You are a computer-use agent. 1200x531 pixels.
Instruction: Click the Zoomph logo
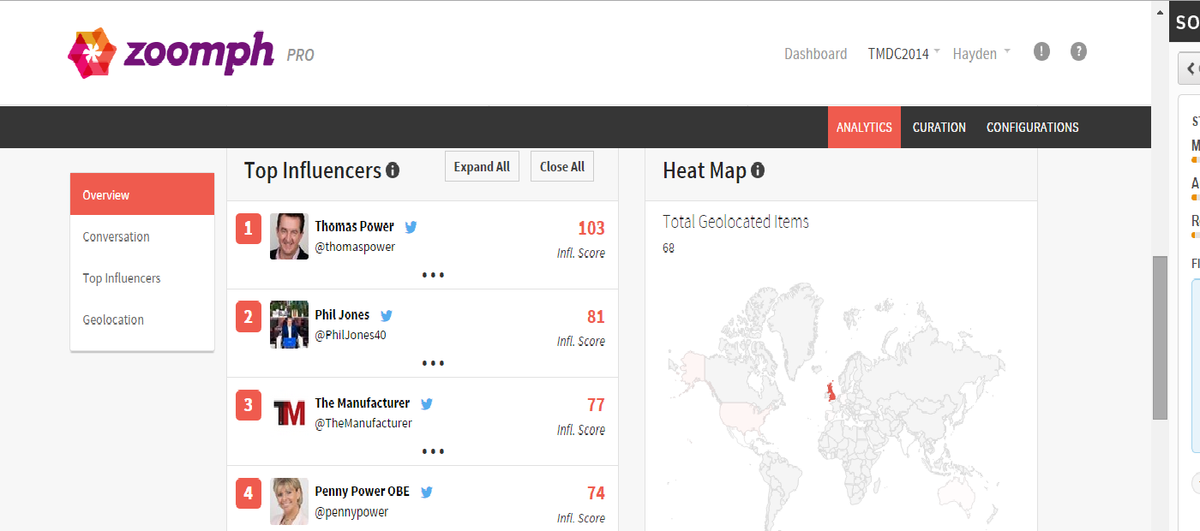(171, 53)
